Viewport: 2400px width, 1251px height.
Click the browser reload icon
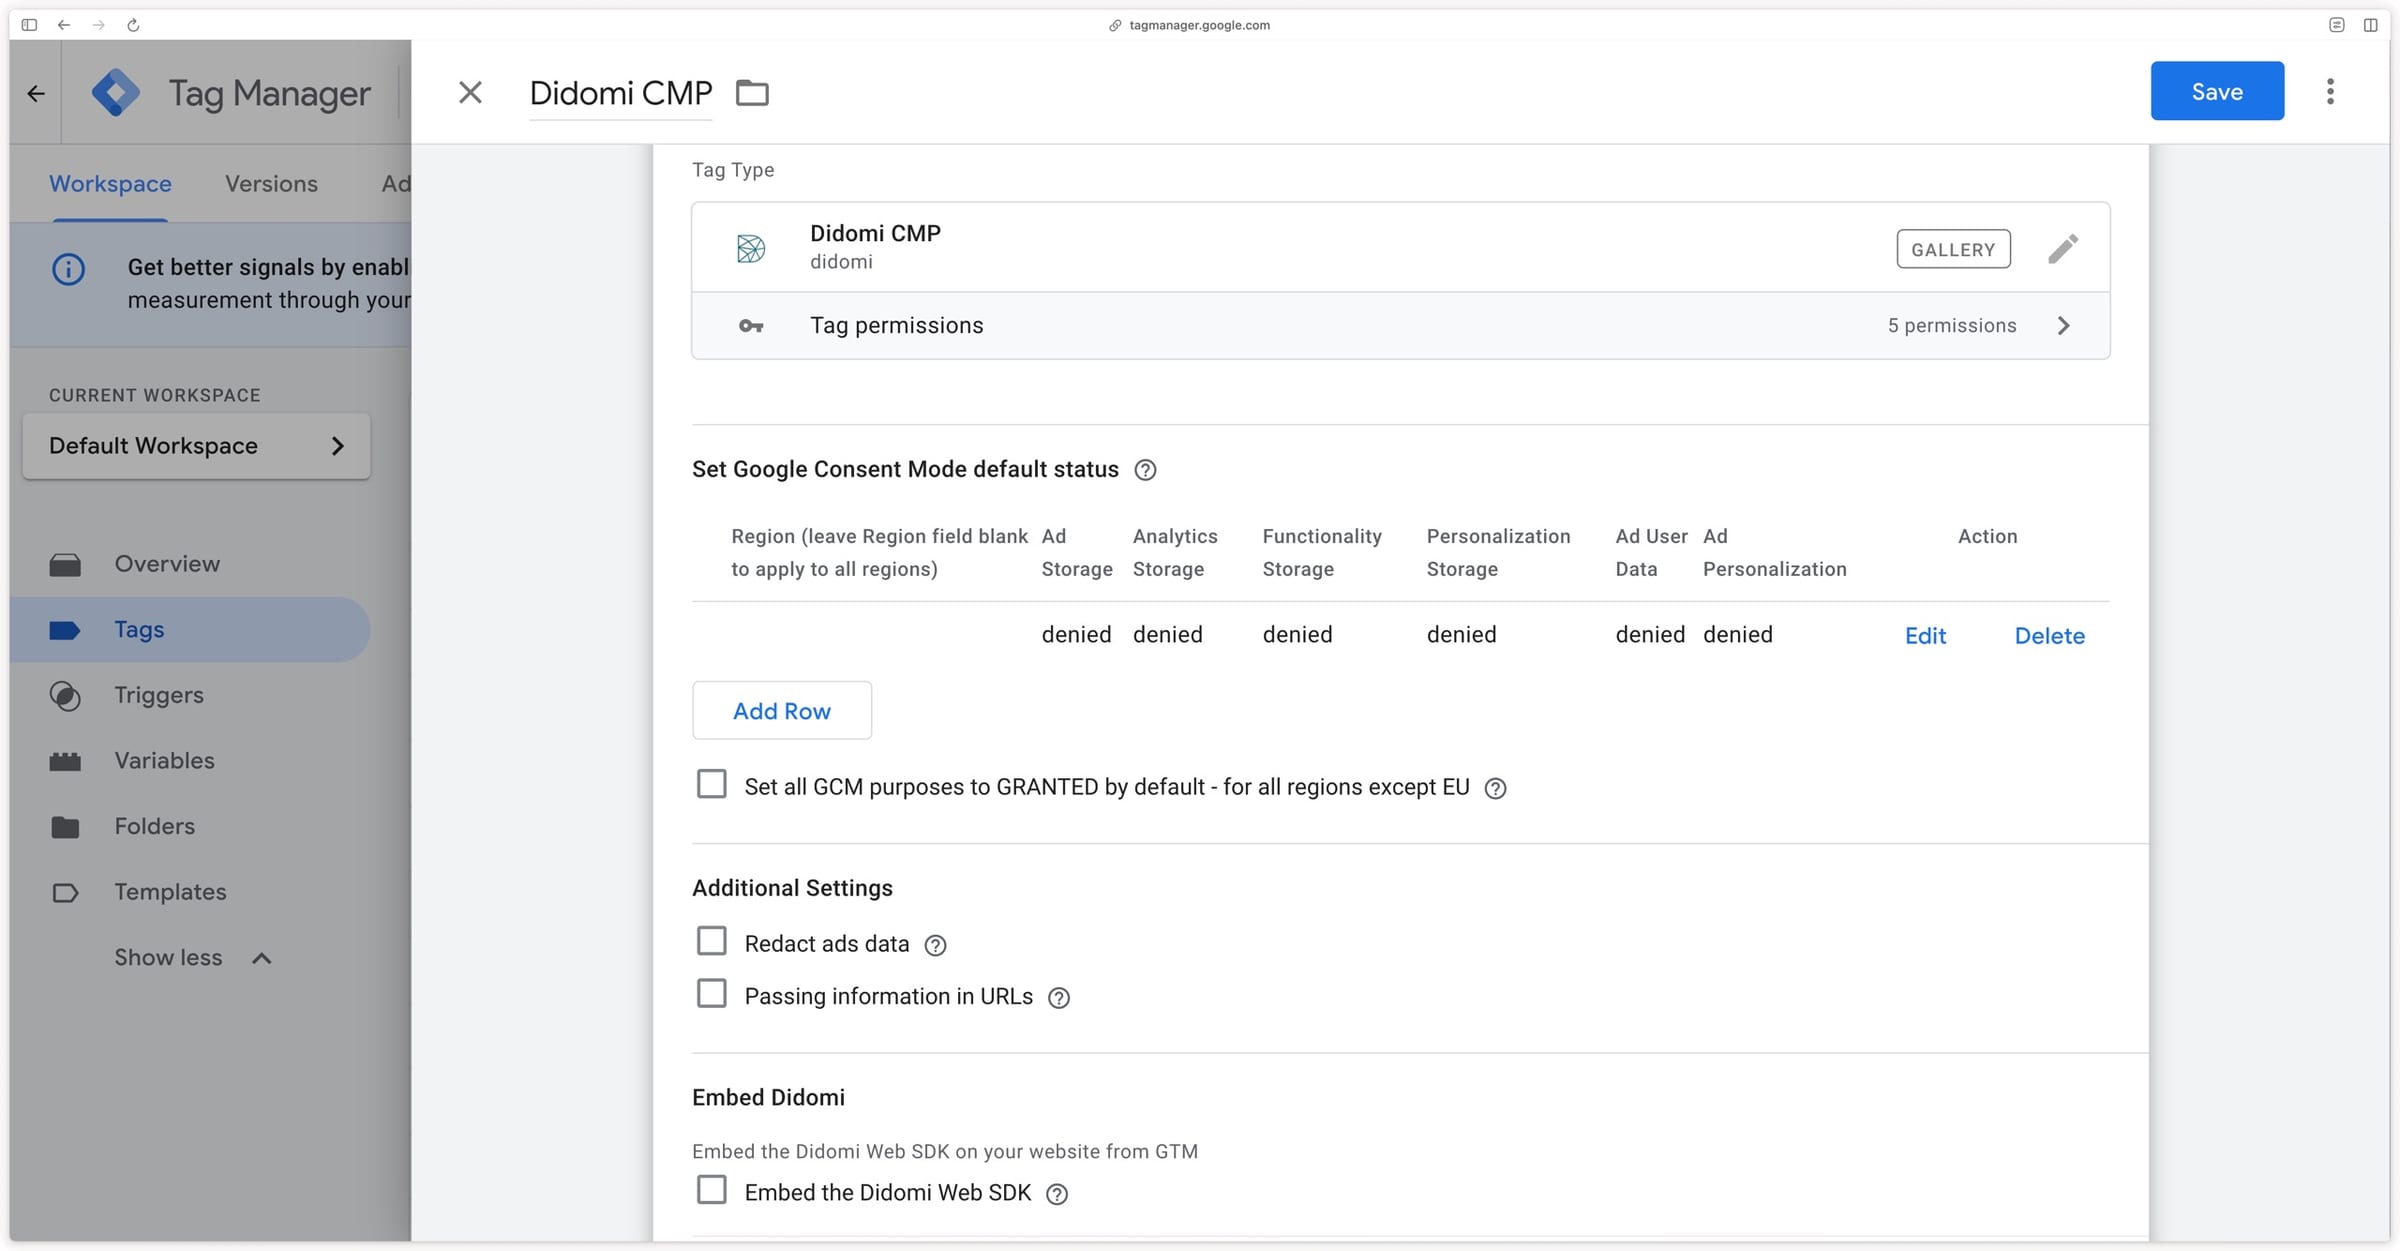coord(133,25)
